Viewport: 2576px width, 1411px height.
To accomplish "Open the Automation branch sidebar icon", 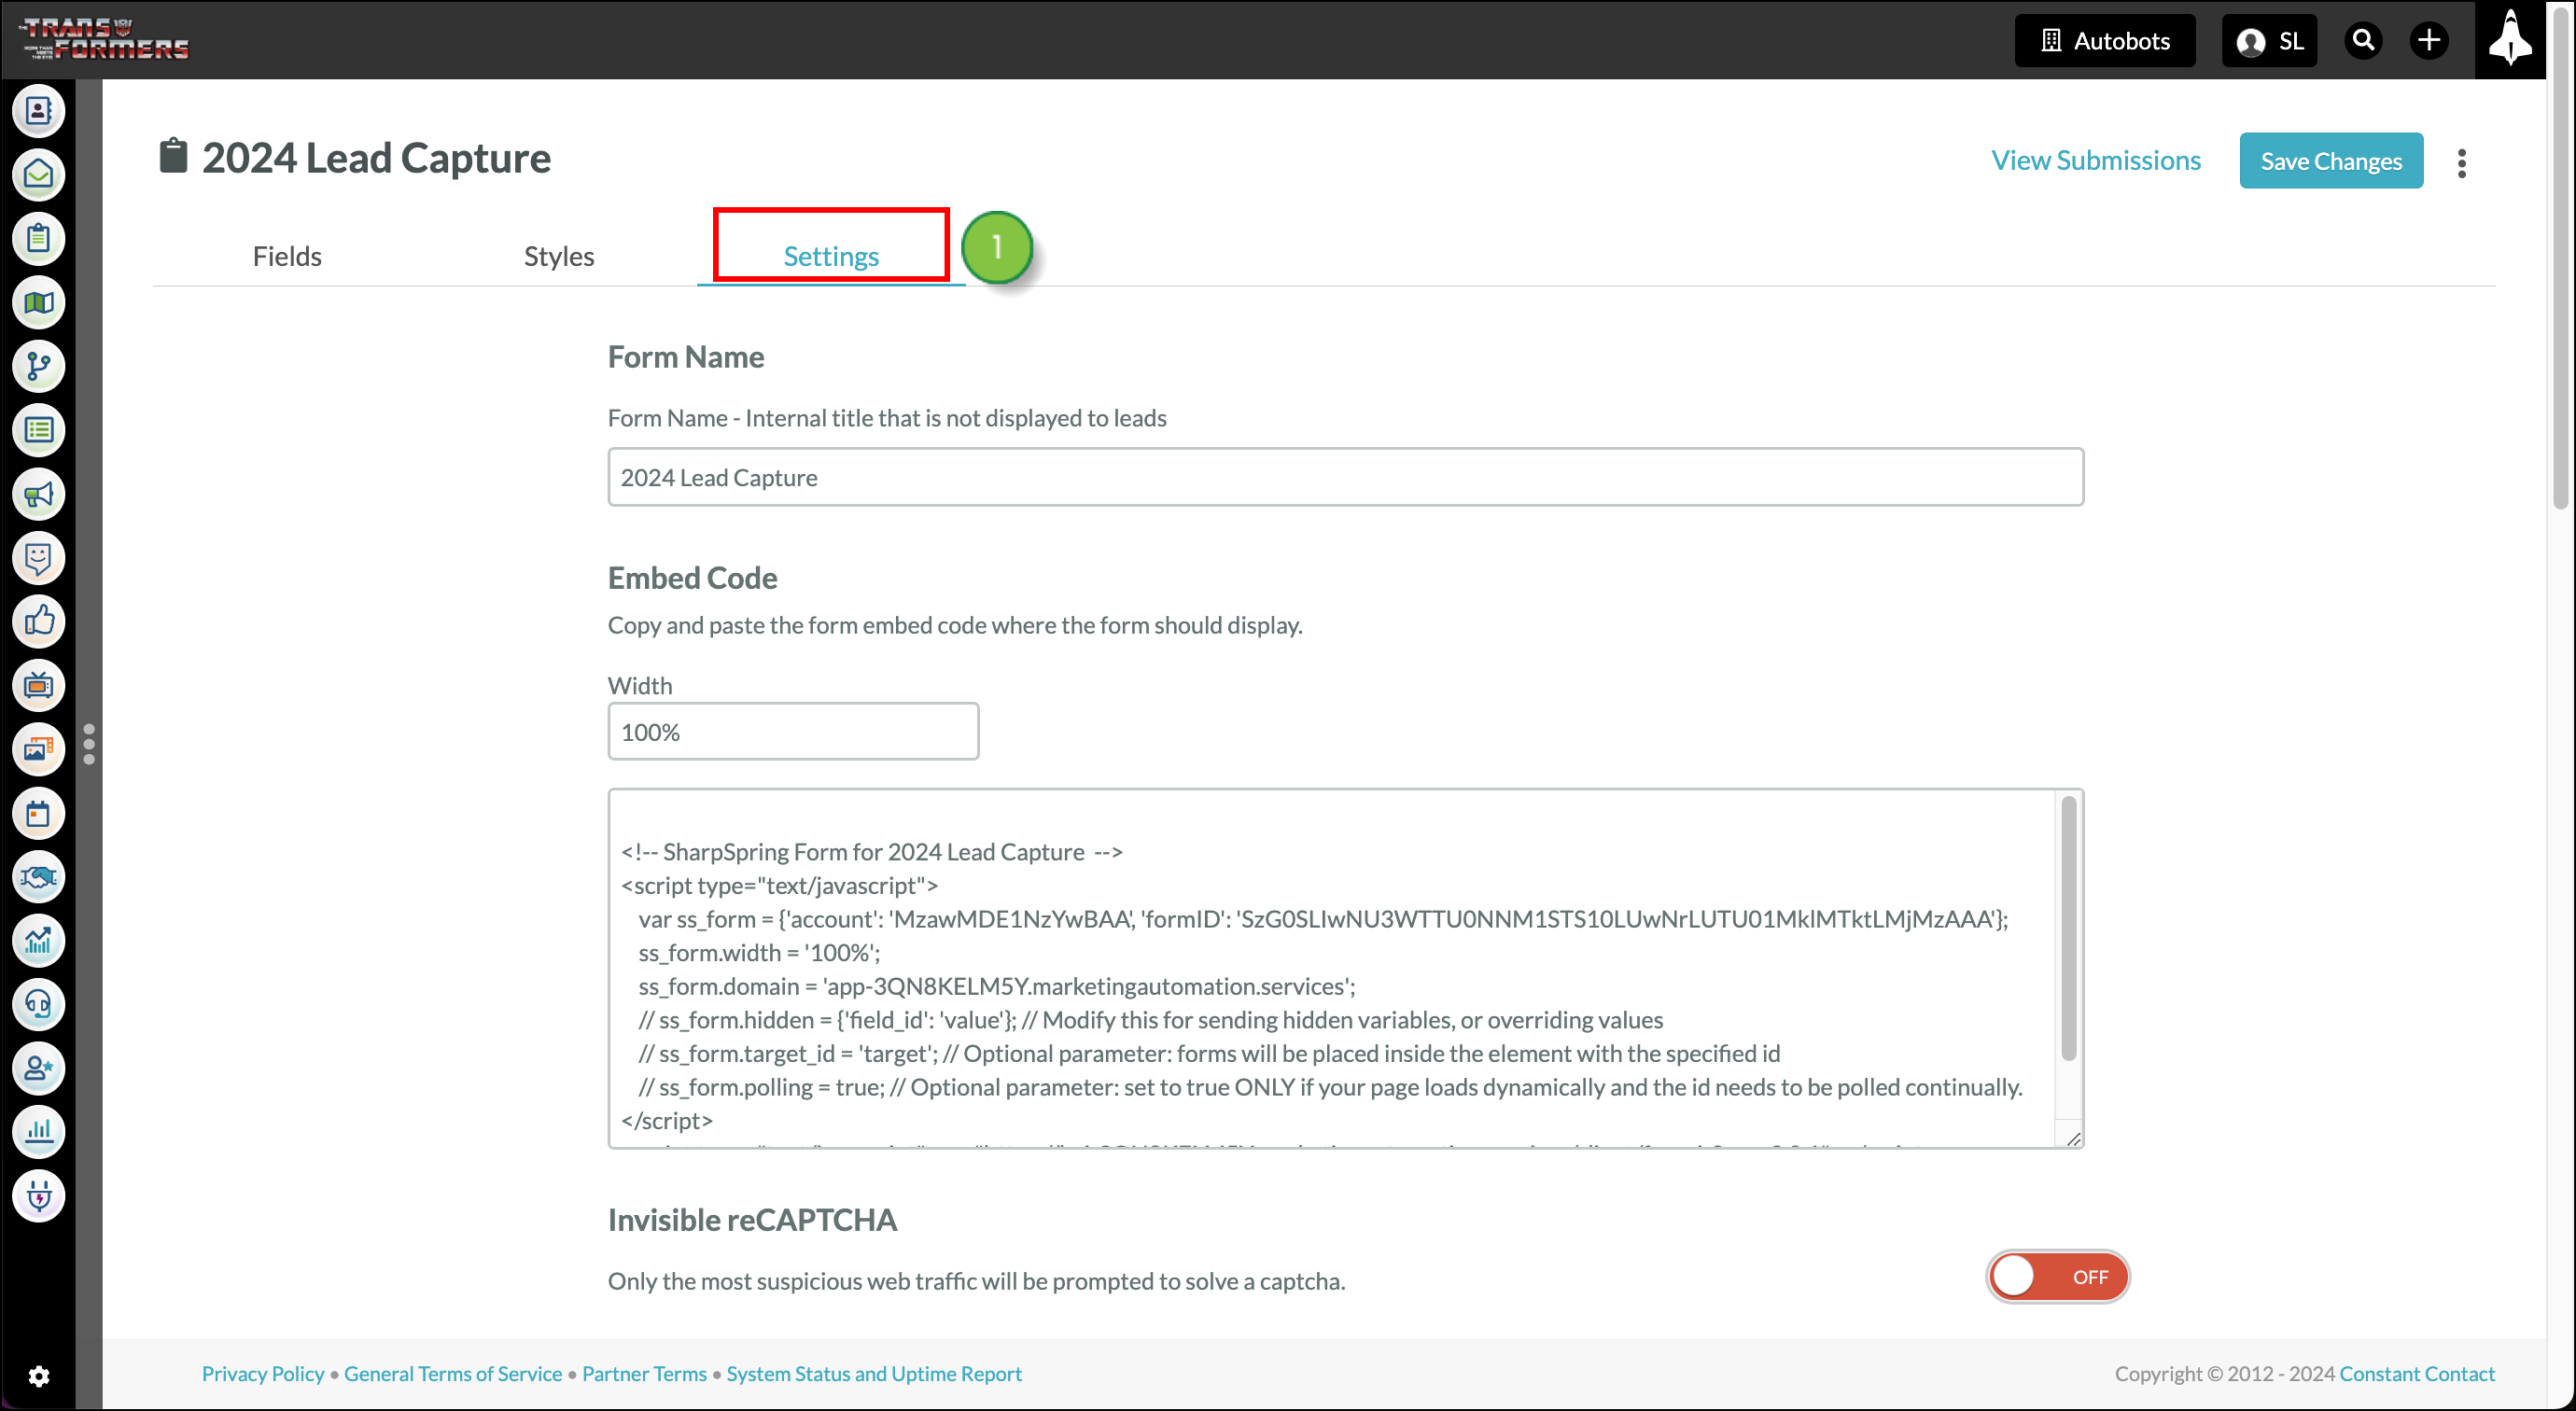I will (38, 367).
